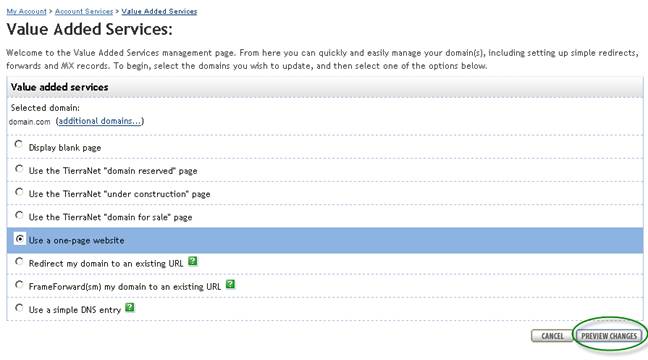The width and height of the screenshot is (648, 360).
Task: Open Value Added Services breadcrumb link
Action: [x=159, y=12]
